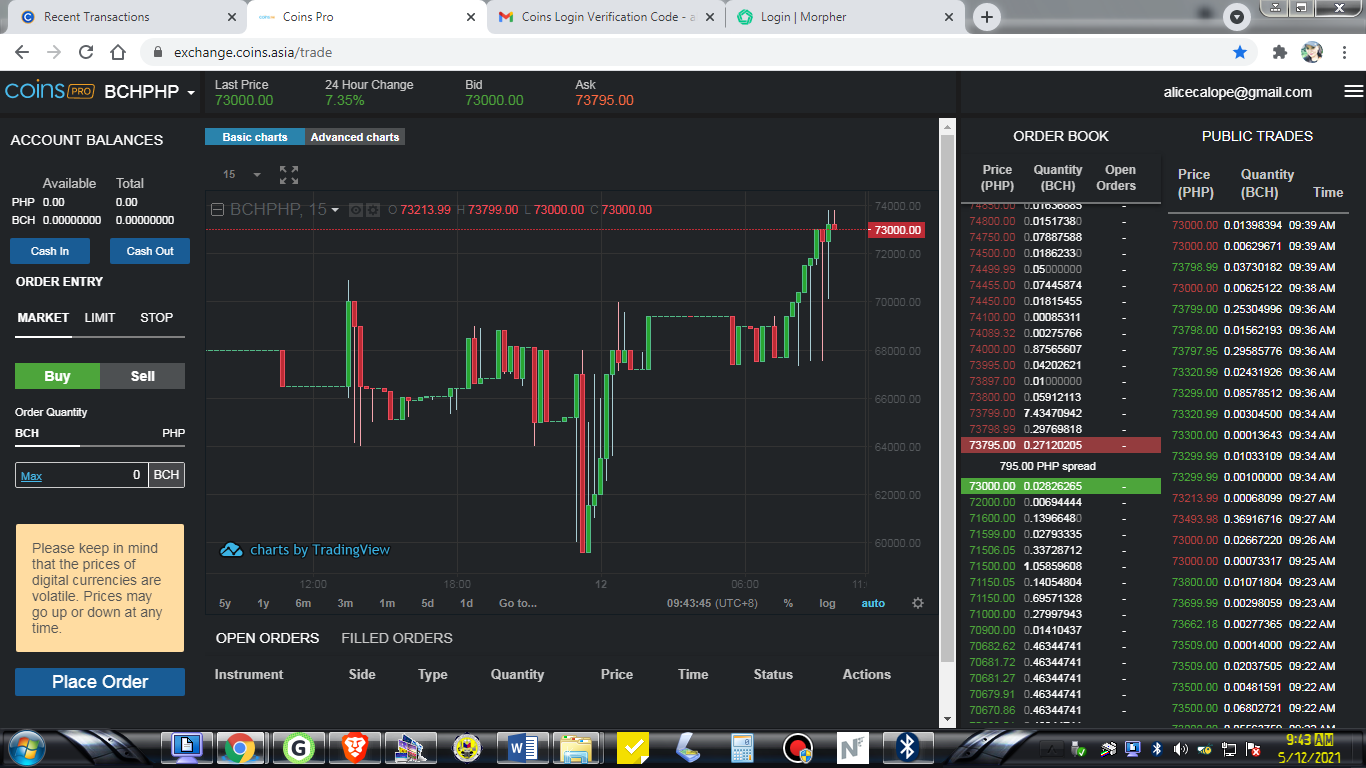Bookmark this page with the star icon
This screenshot has height=768, width=1366.
pyautogui.click(x=1240, y=52)
